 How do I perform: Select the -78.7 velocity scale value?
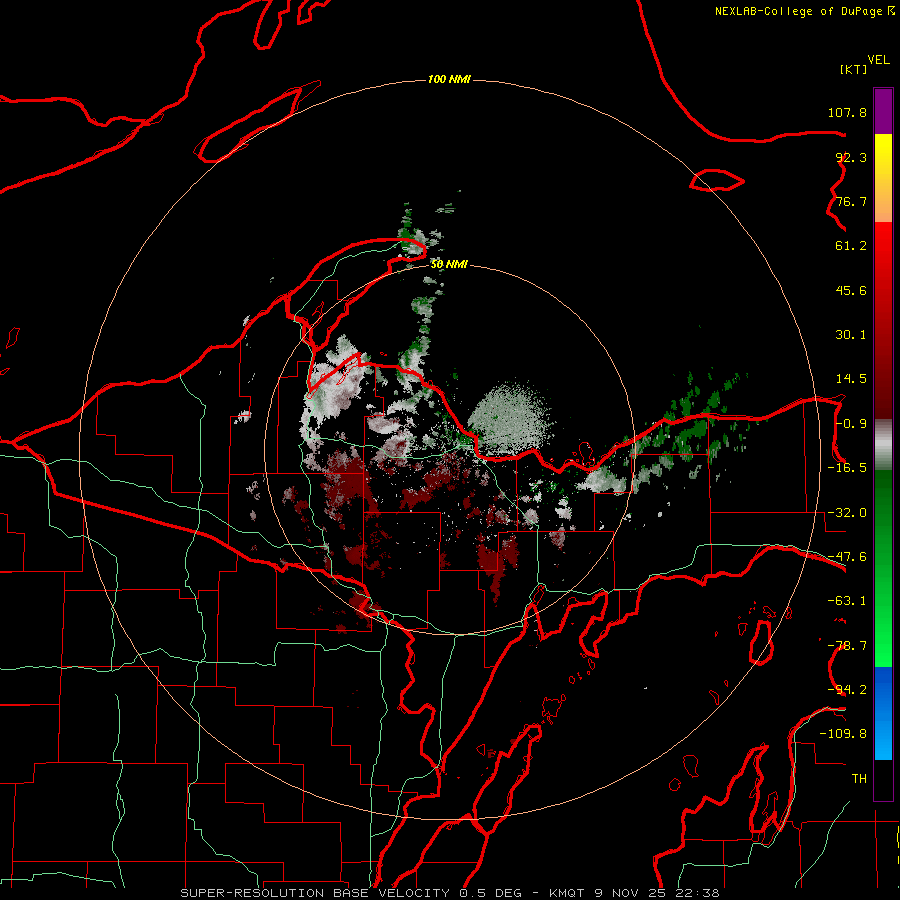[x=847, y=646]
